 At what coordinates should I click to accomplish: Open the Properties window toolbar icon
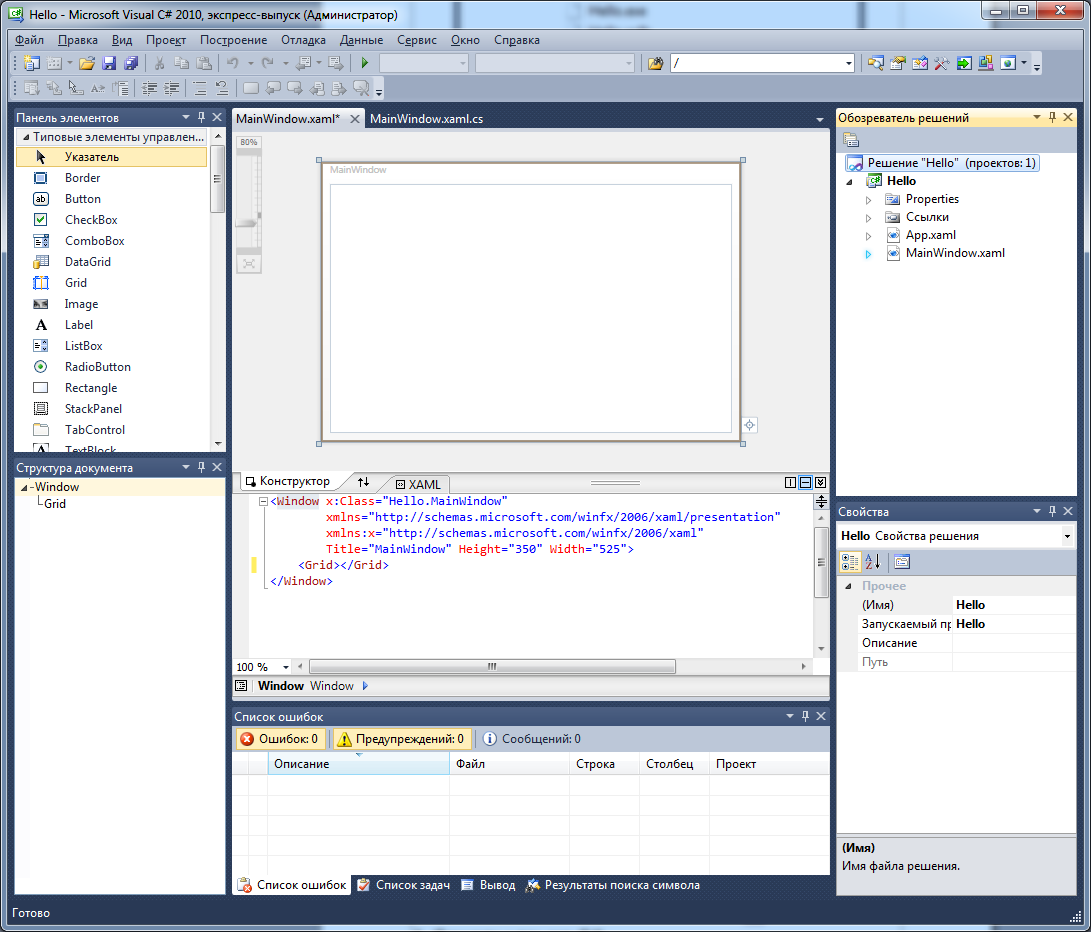tap(898, 63)
